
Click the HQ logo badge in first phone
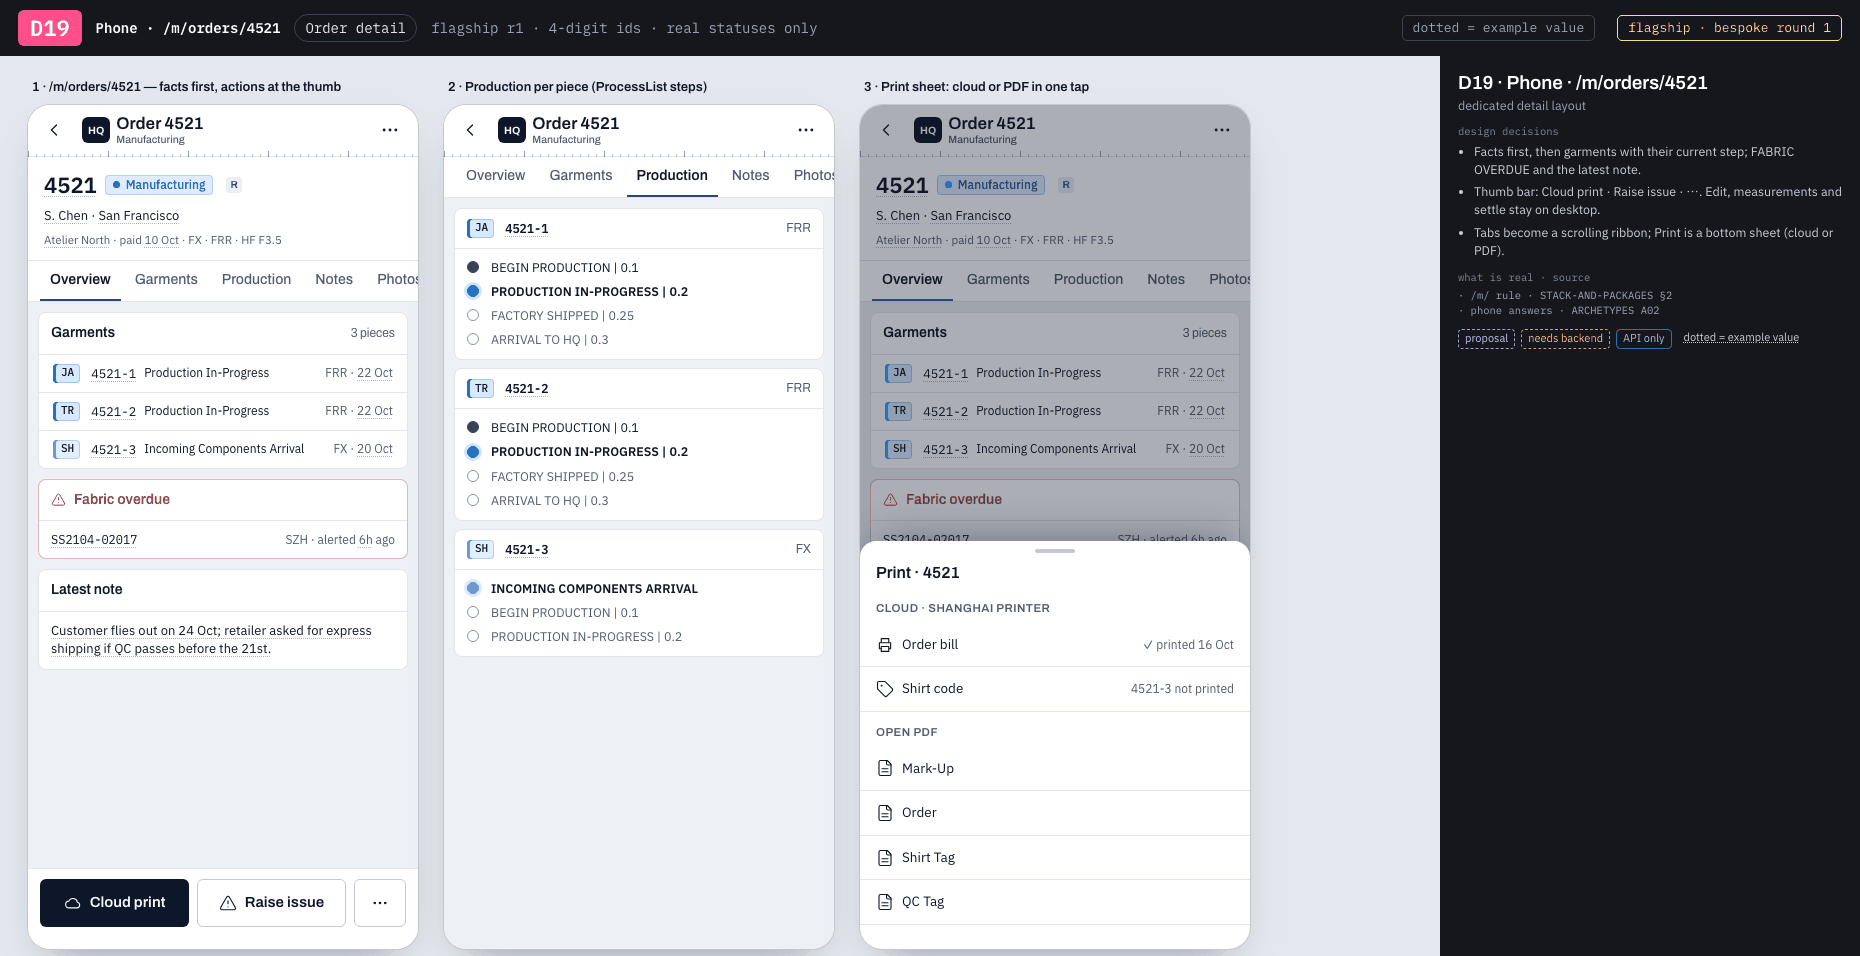tap(96, 130)
